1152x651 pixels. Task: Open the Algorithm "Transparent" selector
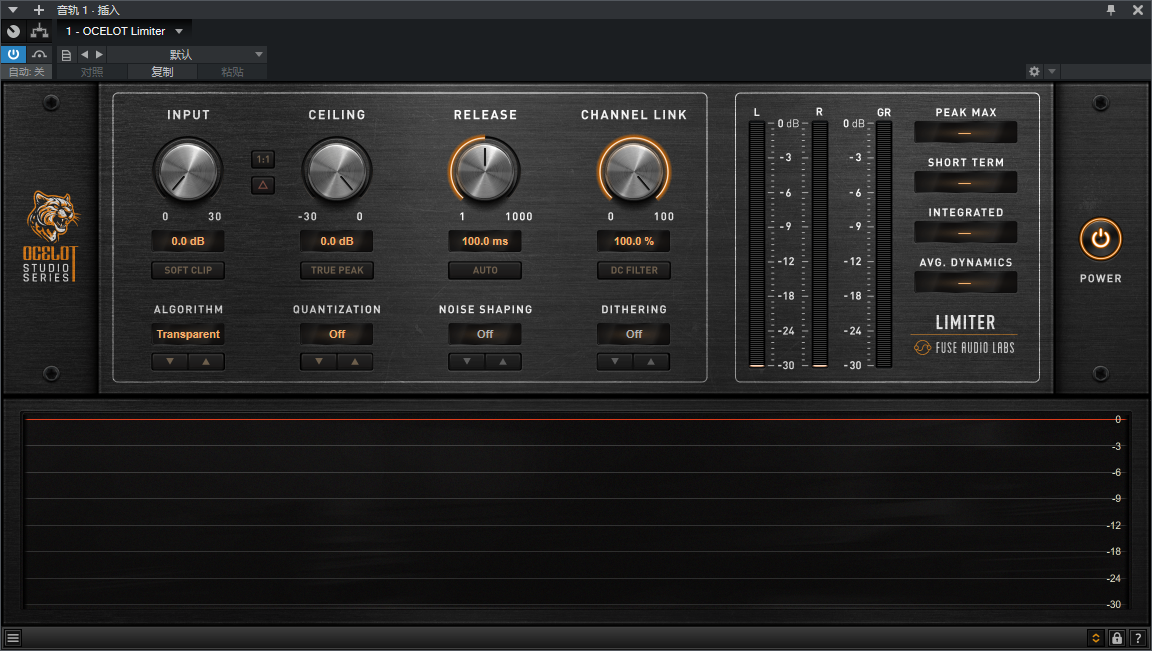188,334
